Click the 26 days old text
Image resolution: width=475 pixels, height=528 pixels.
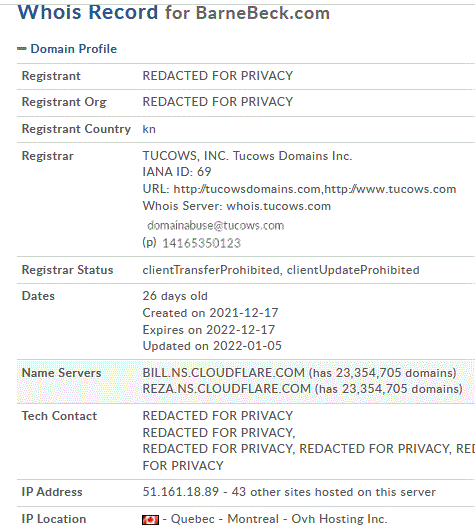(175, 296)
